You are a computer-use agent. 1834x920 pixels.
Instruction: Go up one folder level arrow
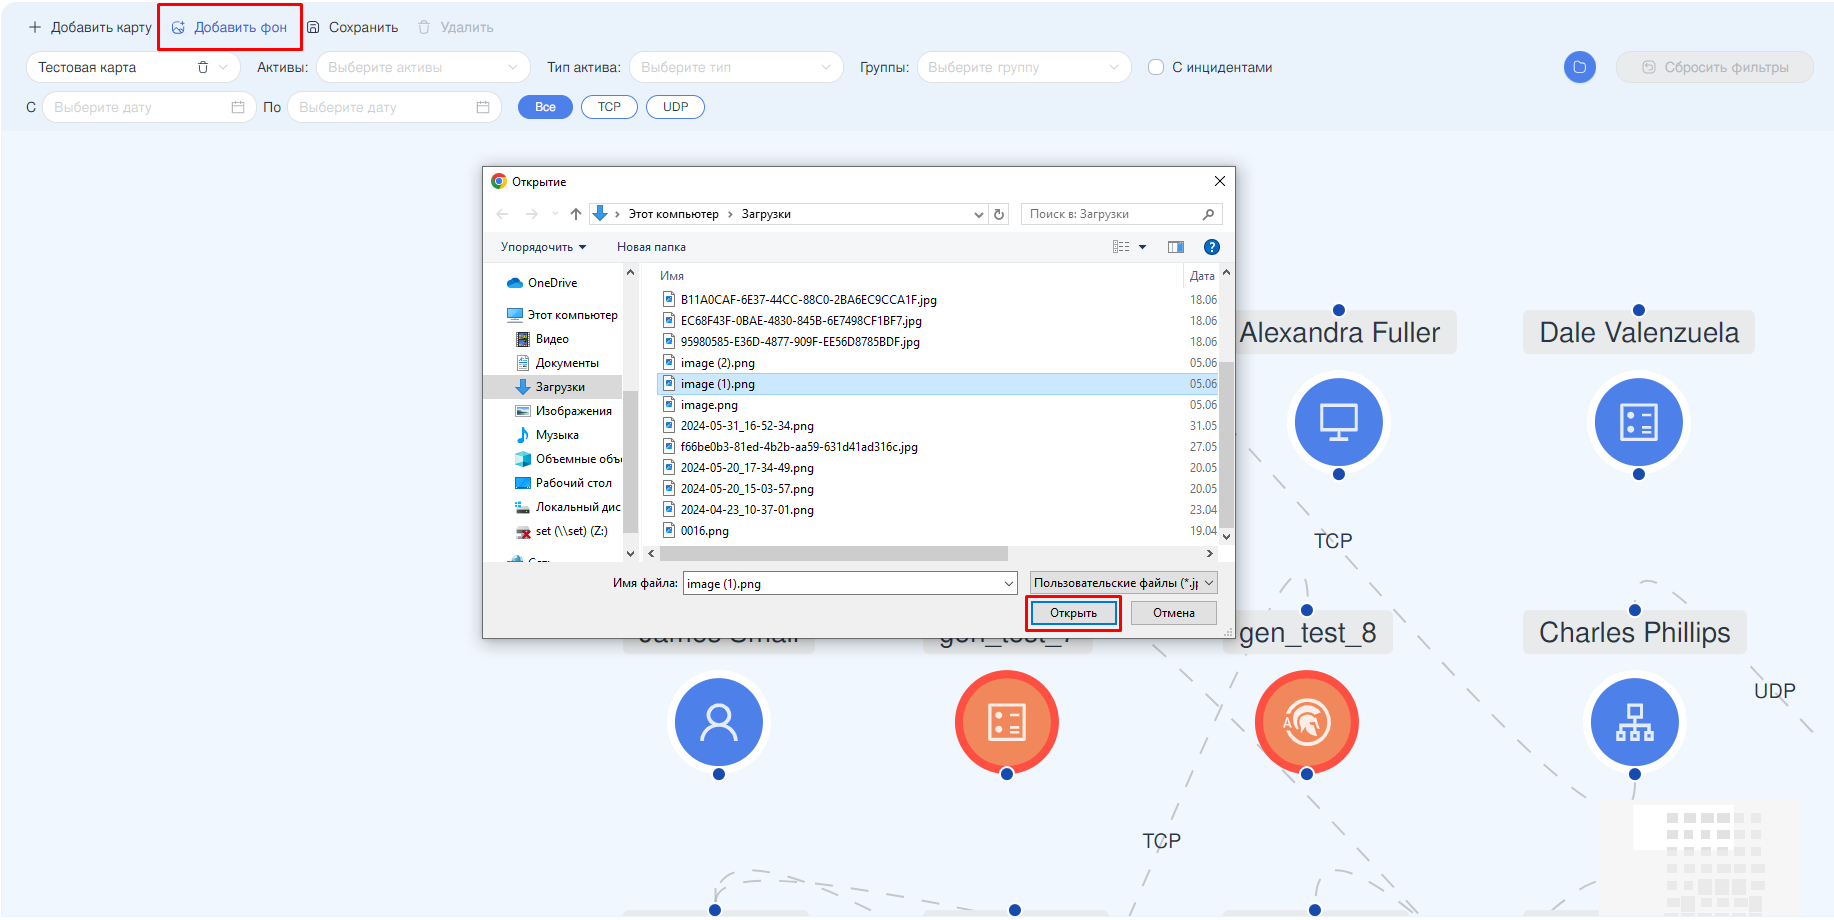576,214
